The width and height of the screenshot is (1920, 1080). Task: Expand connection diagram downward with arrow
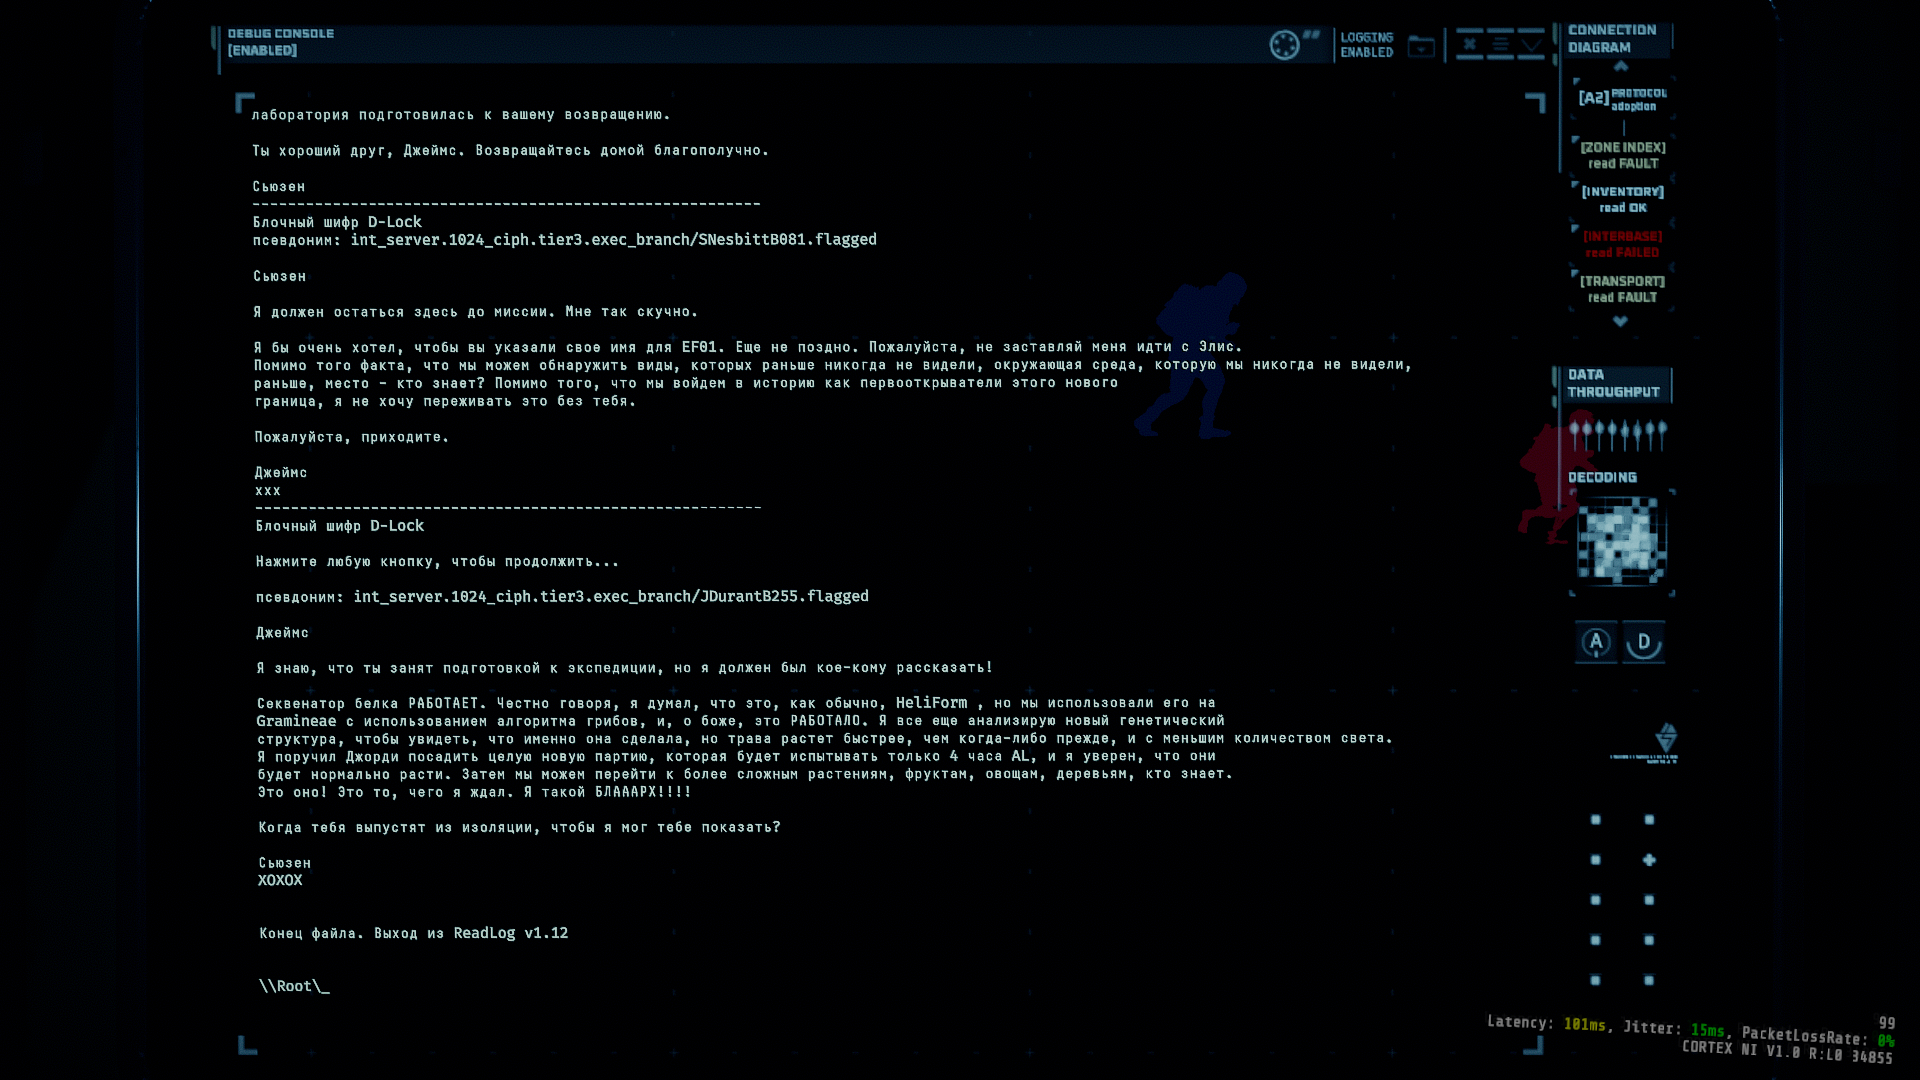(x=1620, y=321)
